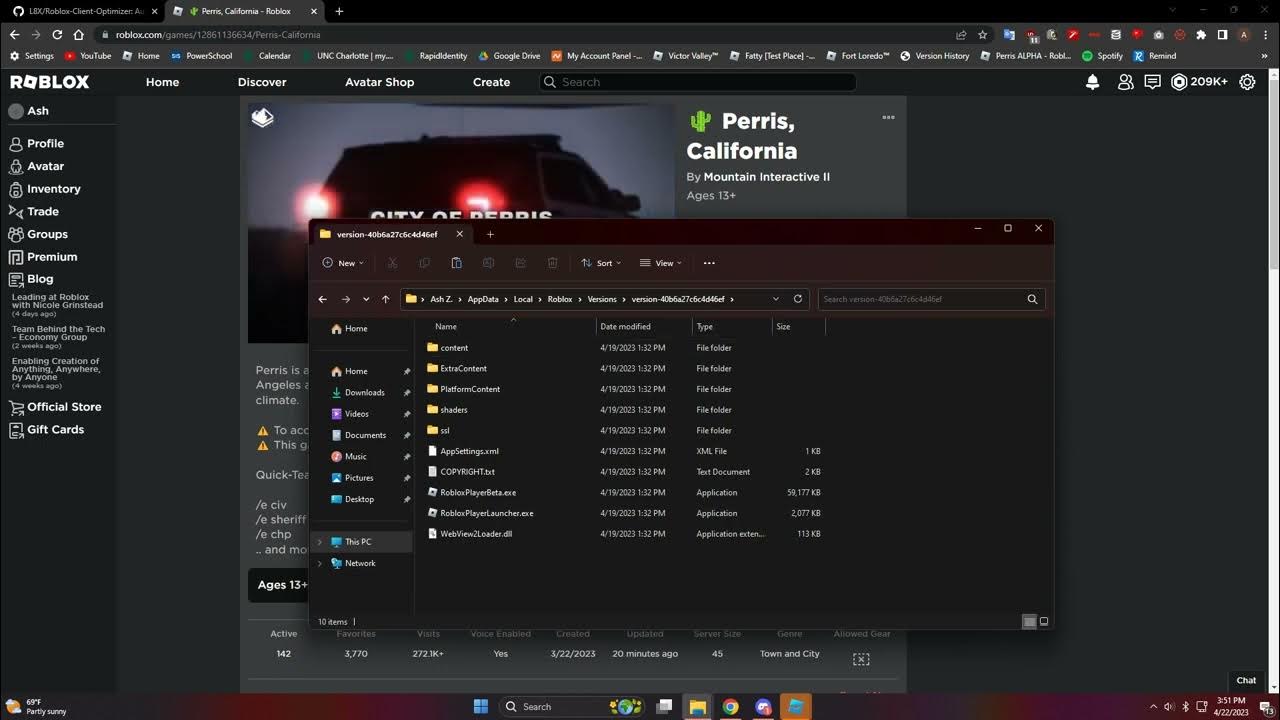
Task: Click the delete trash icon in File Explorer
Action: tap(552, 263)
